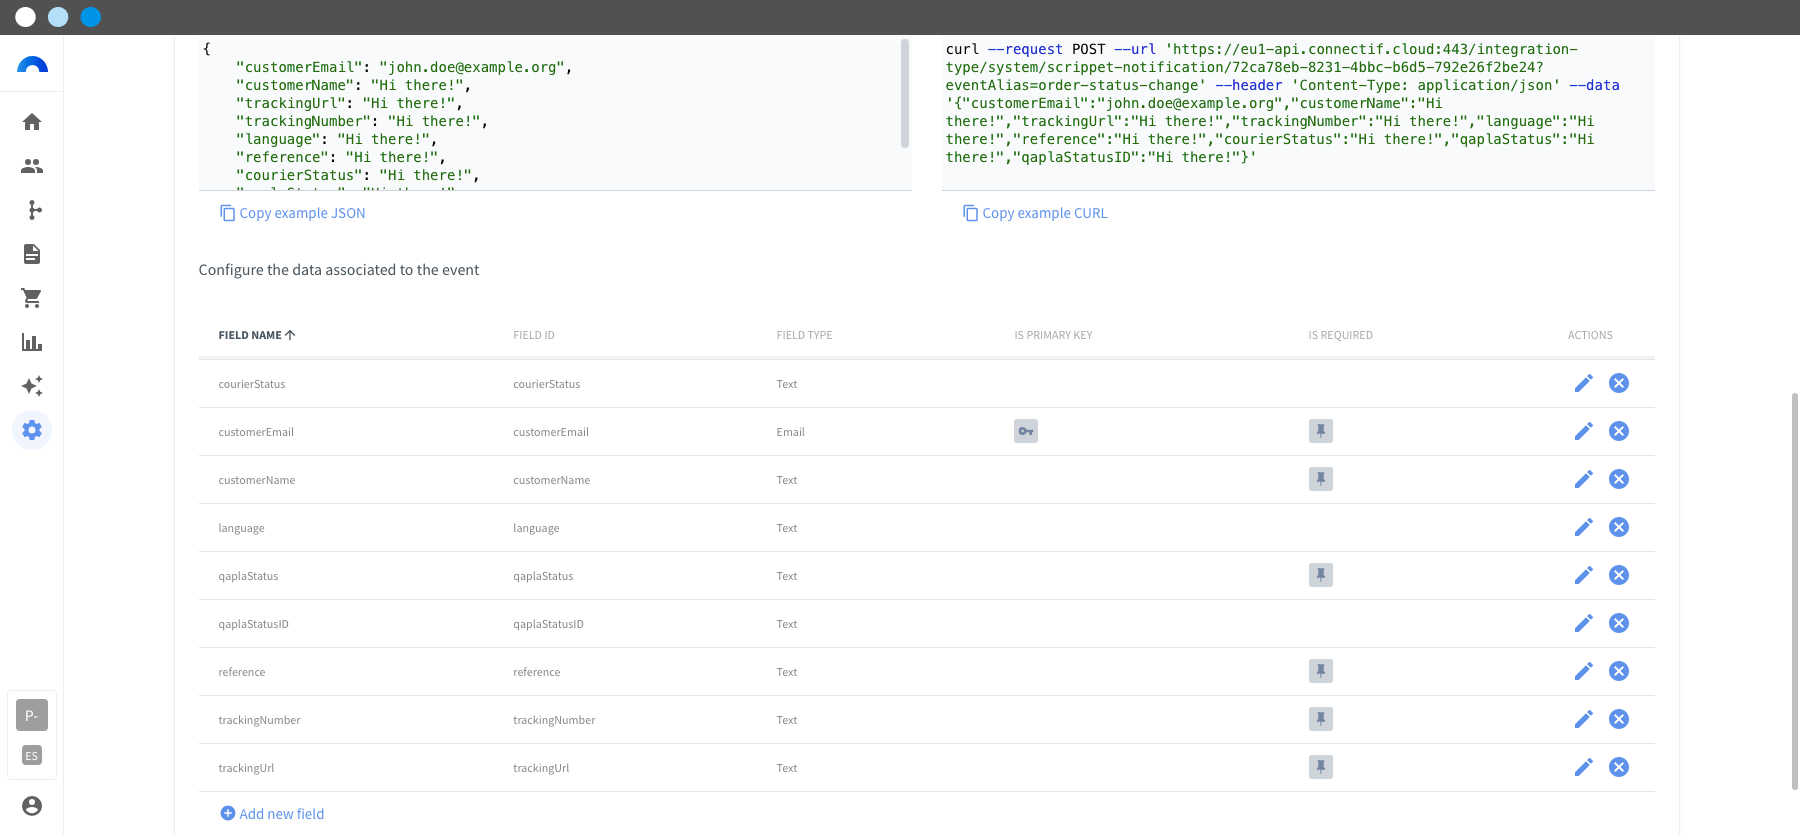Delete the trackingNumber field

(x=1619, y=719)
